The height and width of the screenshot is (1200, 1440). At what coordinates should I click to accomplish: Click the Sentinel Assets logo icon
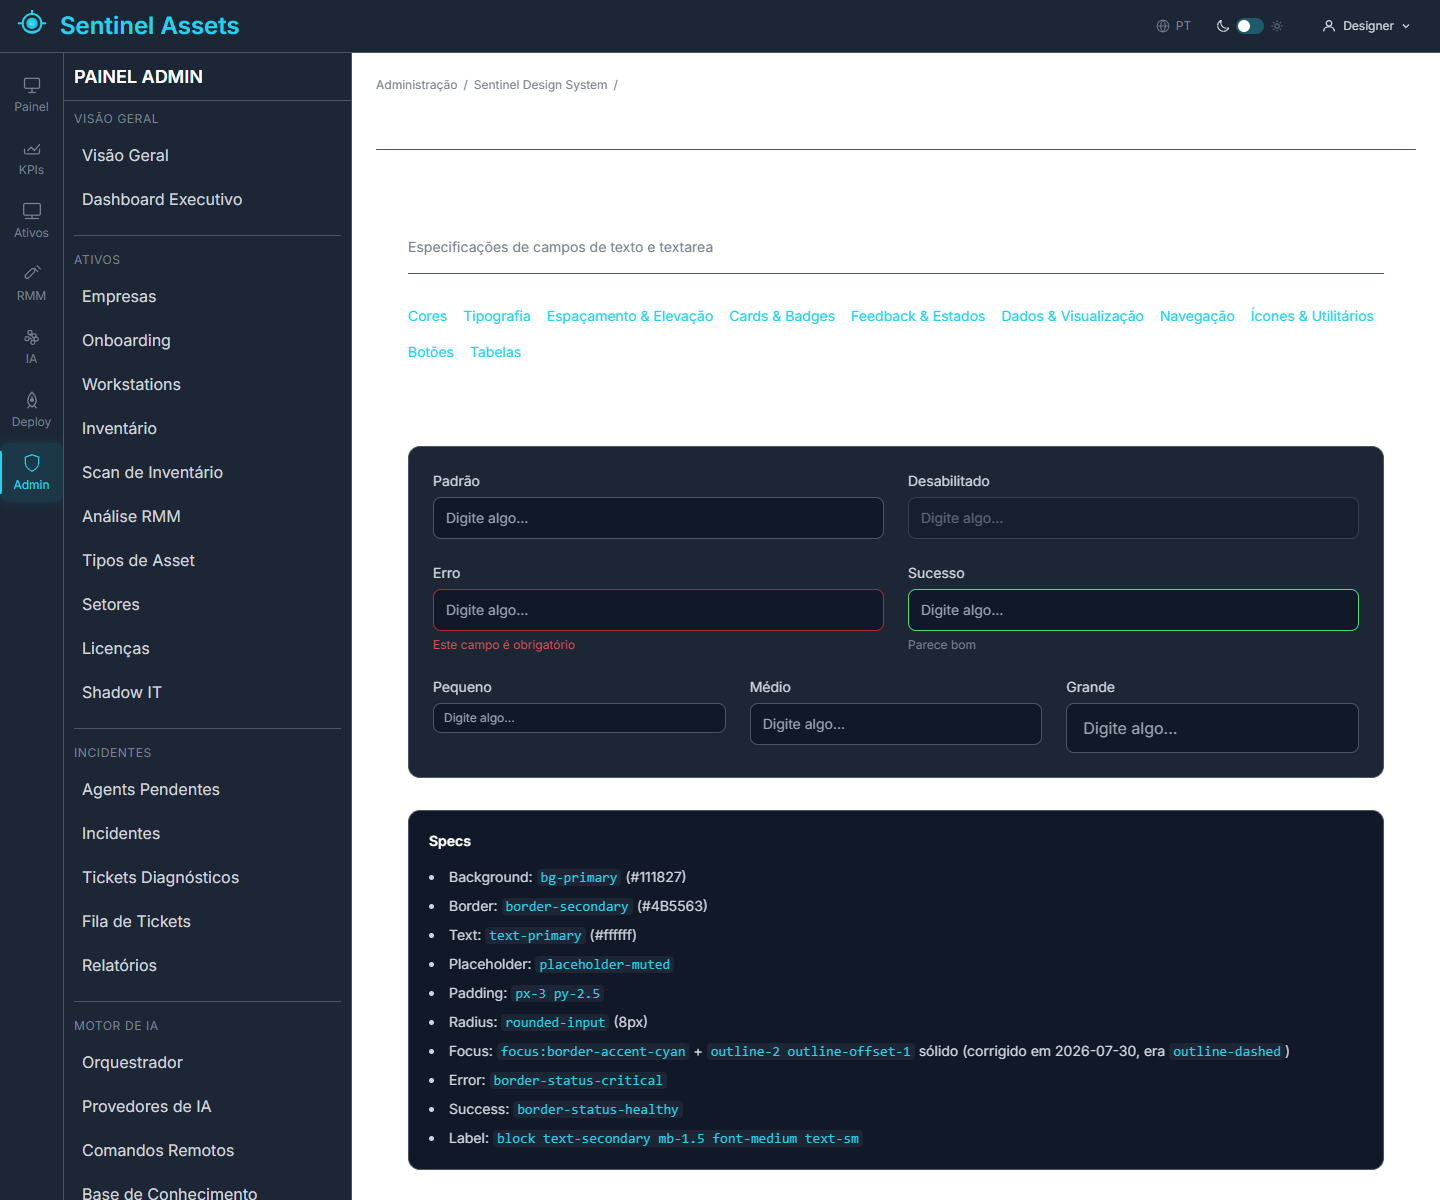pos(32,23)
